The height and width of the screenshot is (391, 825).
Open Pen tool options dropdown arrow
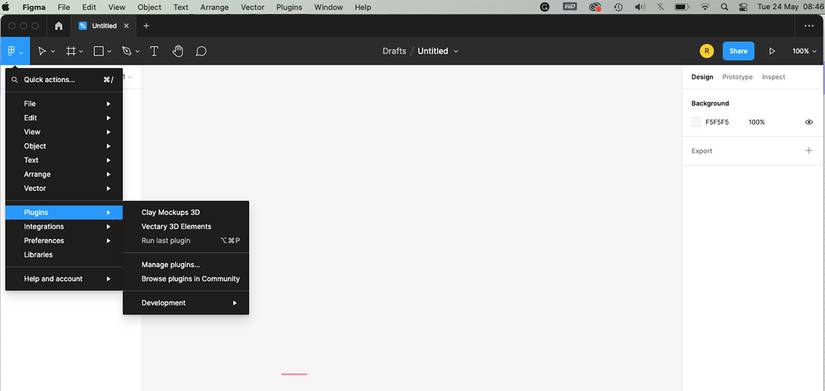[137, 52]
